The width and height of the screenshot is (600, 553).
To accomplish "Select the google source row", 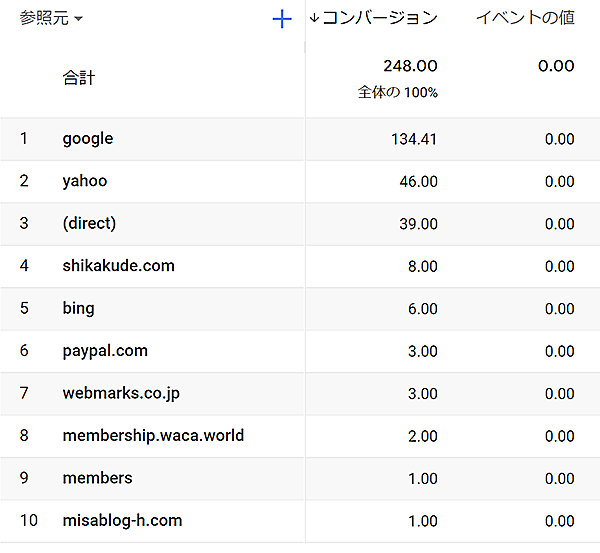I will point(88,139).
